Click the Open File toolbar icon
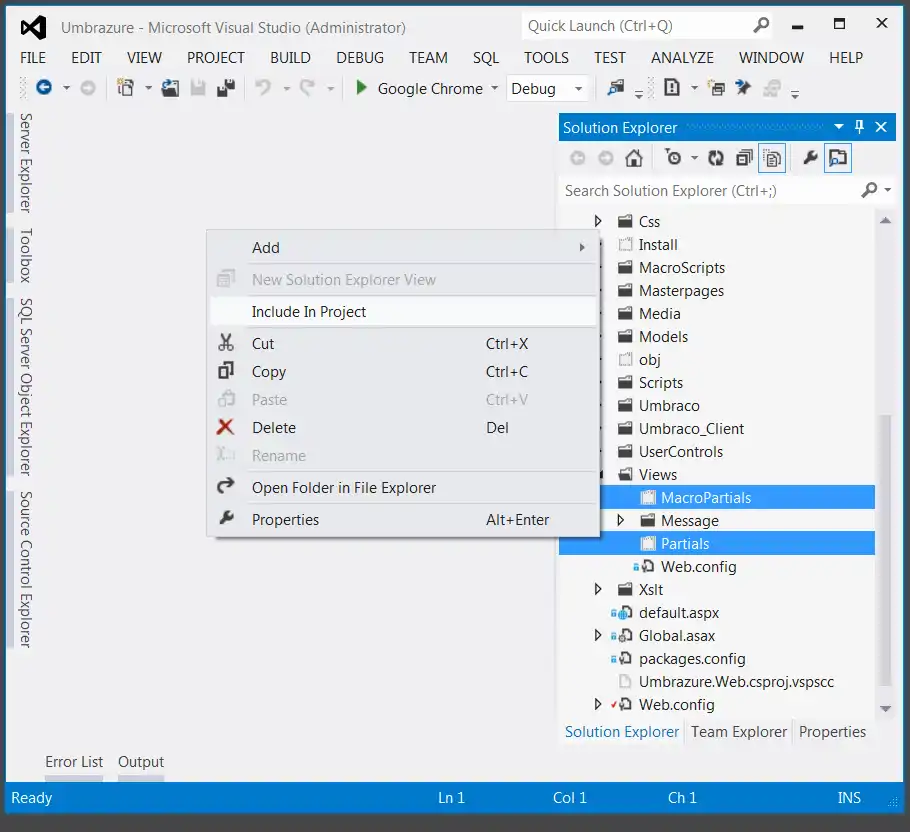 170,88
